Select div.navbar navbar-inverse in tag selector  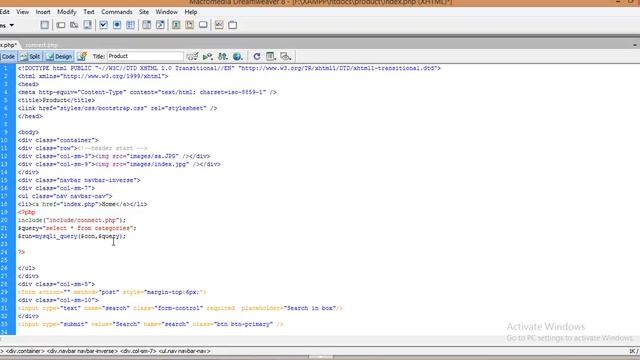coord(82,351)
